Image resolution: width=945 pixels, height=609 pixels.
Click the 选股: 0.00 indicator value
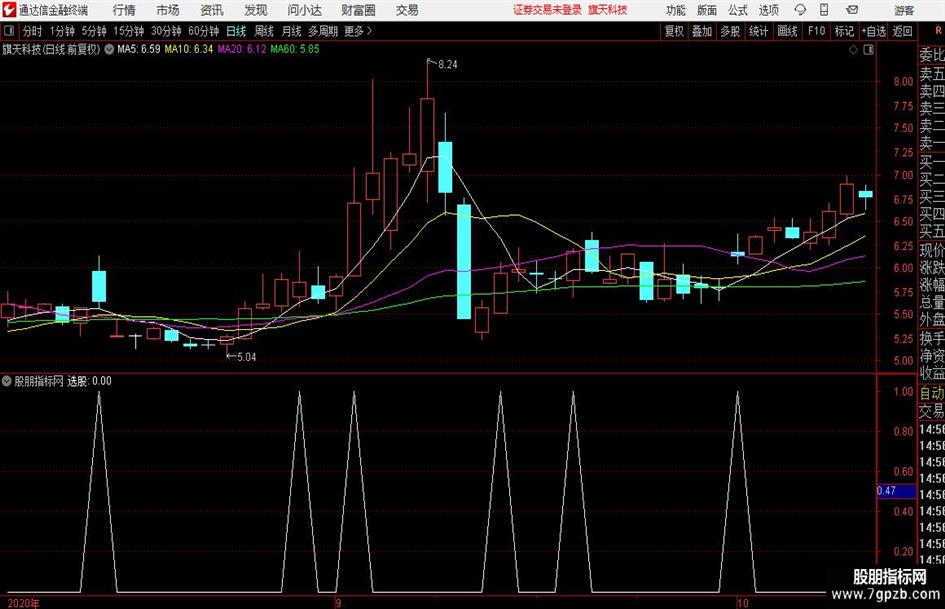pyautogui.click(x=89, y=381)
